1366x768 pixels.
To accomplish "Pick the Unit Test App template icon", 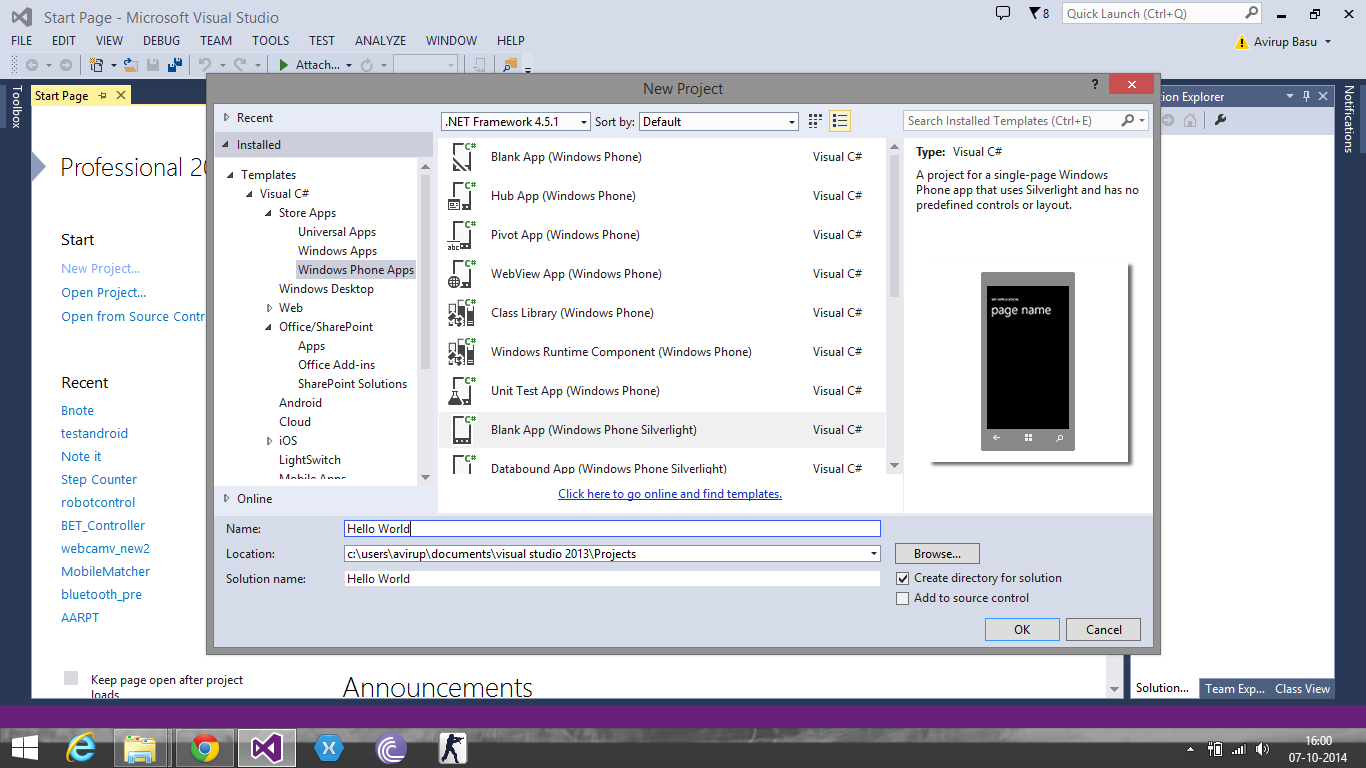I will [462, 391].
